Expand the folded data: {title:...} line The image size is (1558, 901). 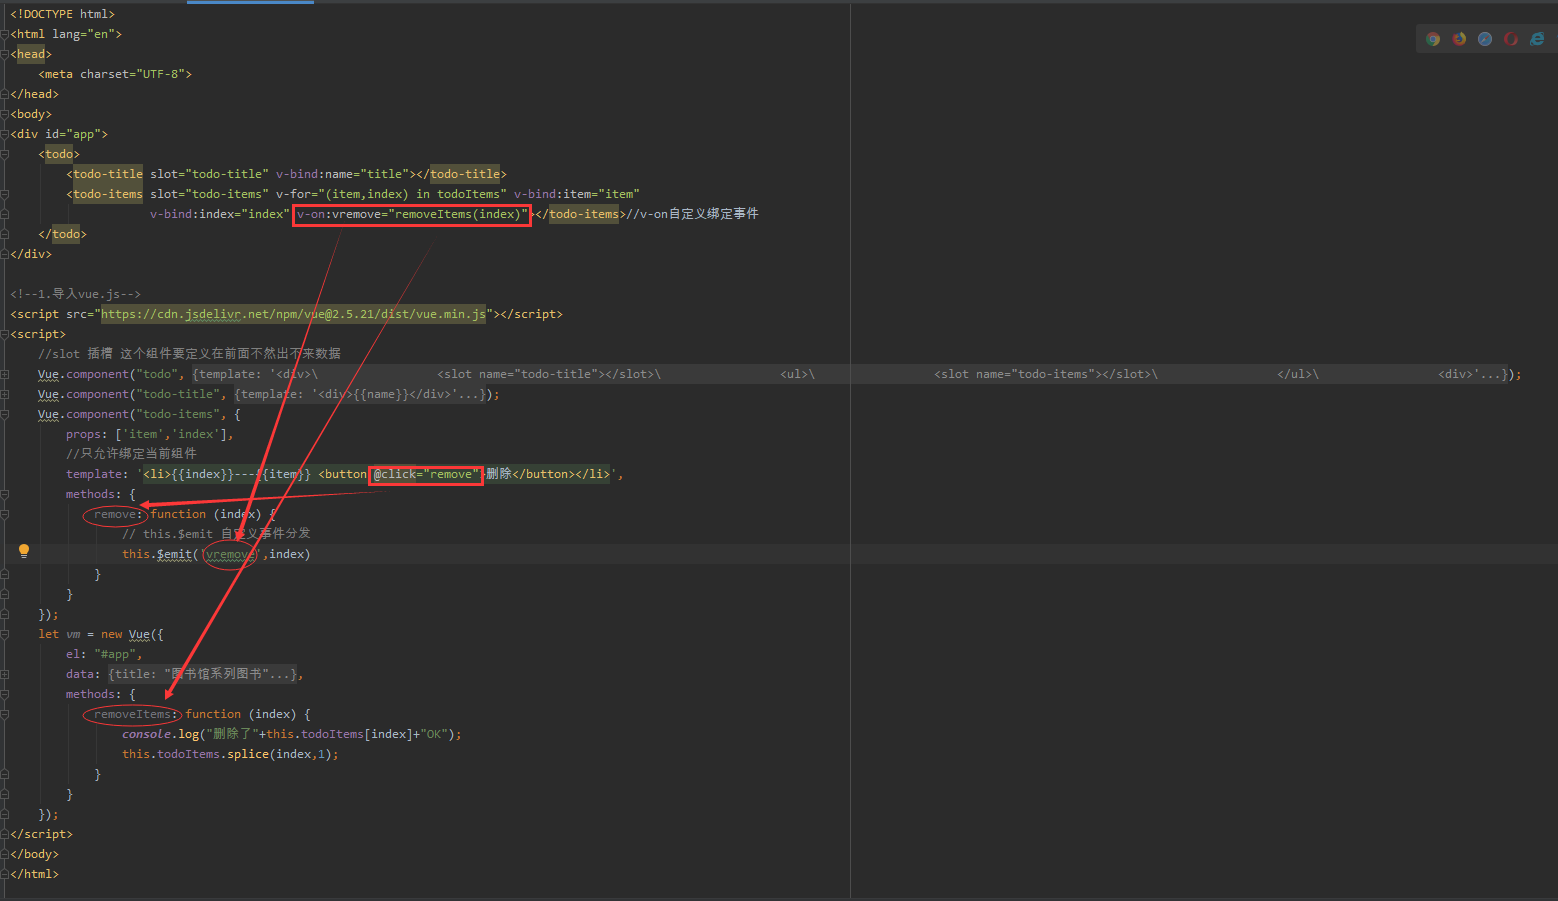tap(5, 674)
